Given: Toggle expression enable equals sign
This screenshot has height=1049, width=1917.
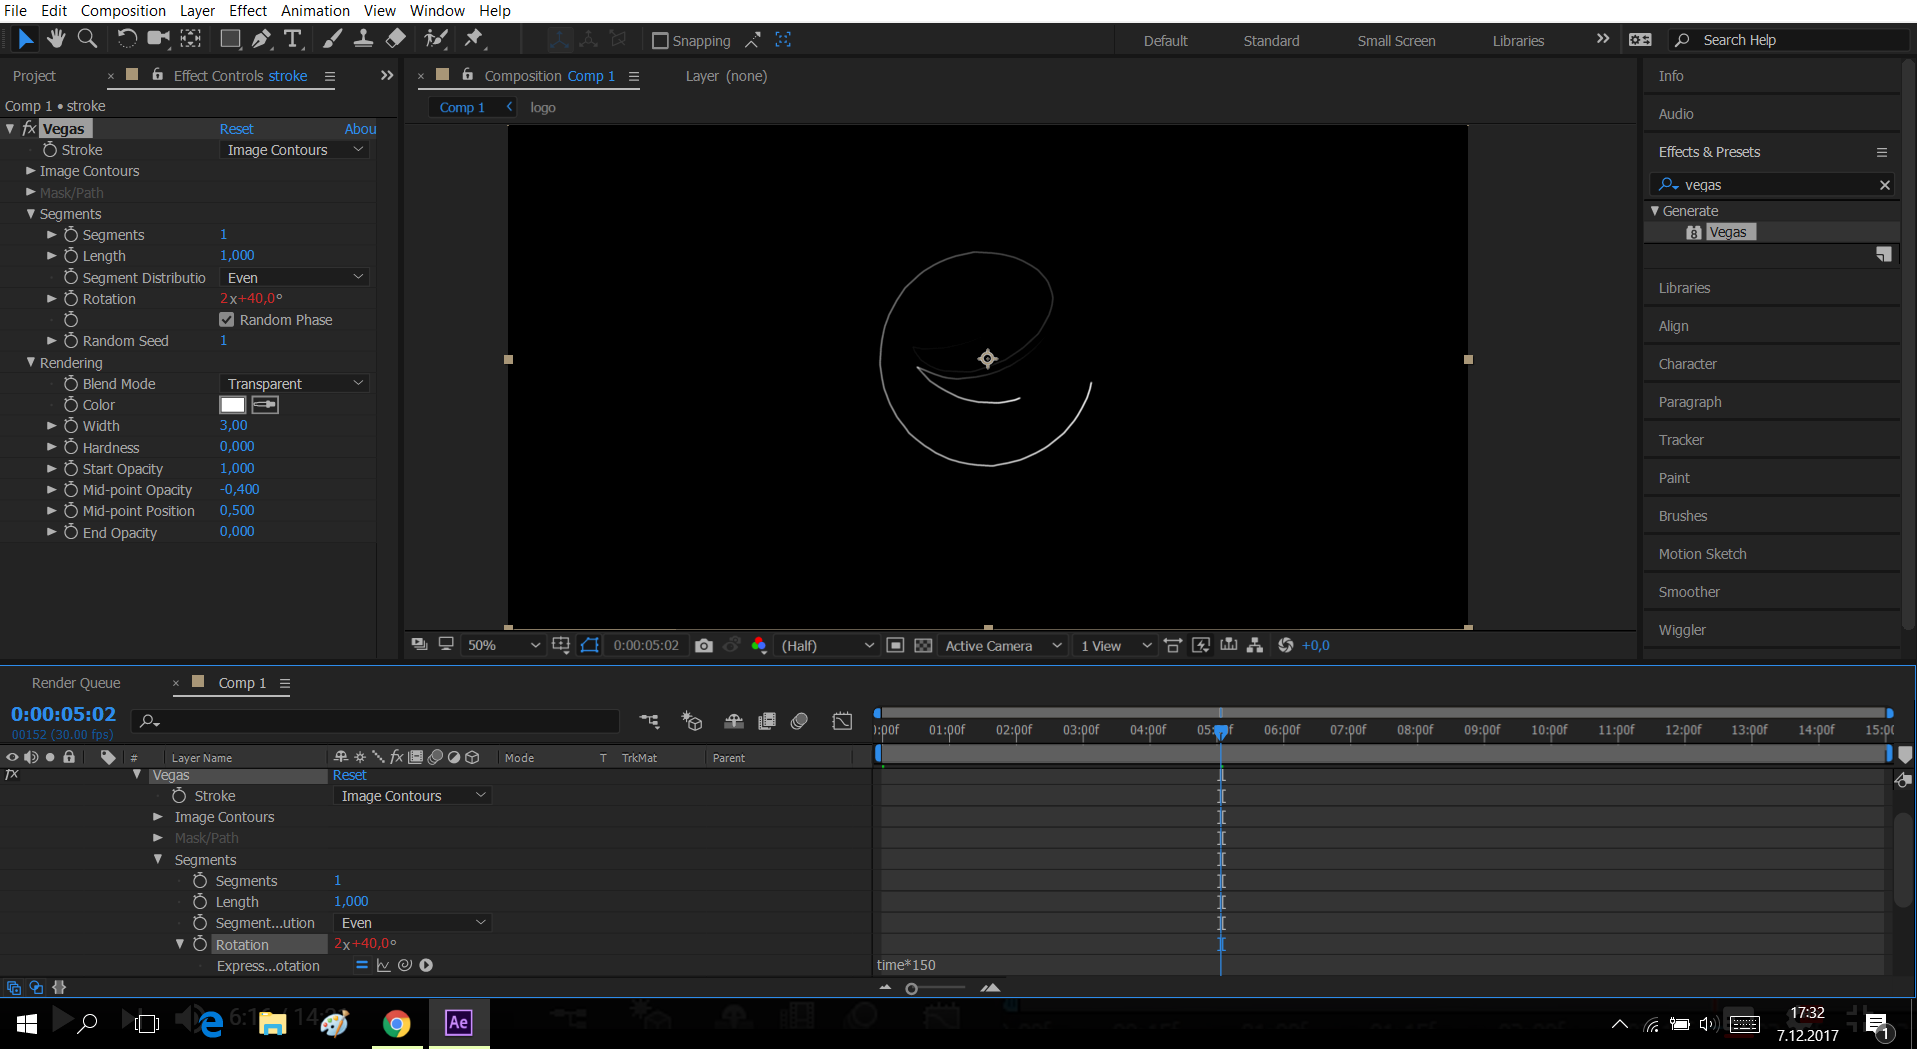Looking at the screenshot, I should pyautogui.click(x=362, y=966).
